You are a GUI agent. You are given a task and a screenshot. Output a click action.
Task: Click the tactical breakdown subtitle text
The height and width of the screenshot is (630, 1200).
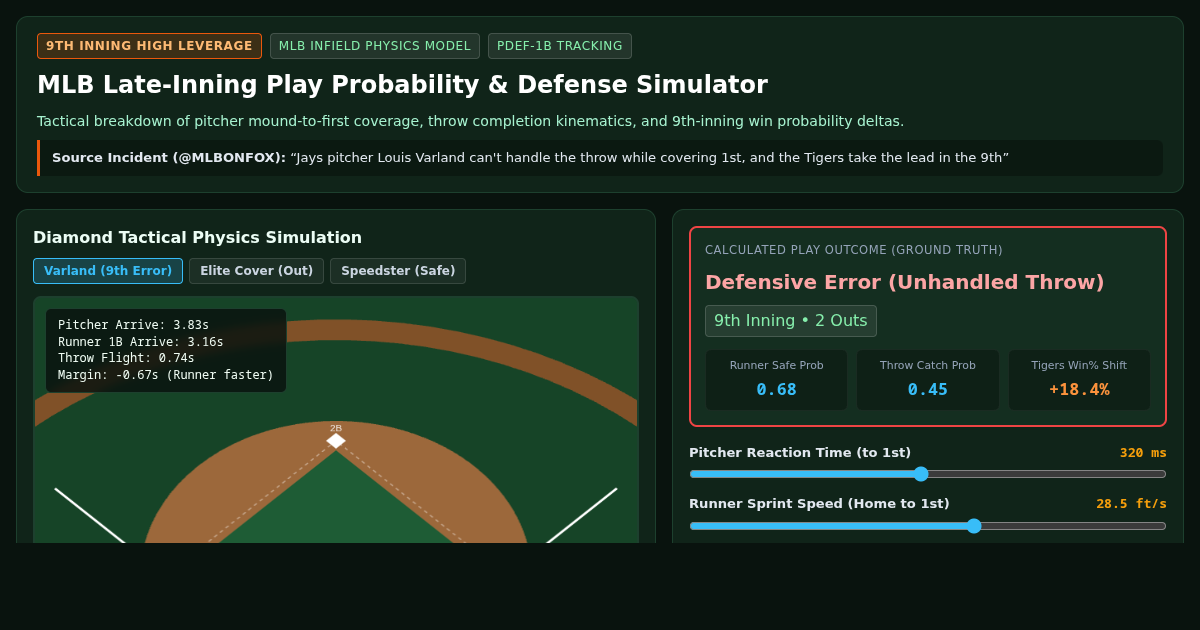coord(470,121)
